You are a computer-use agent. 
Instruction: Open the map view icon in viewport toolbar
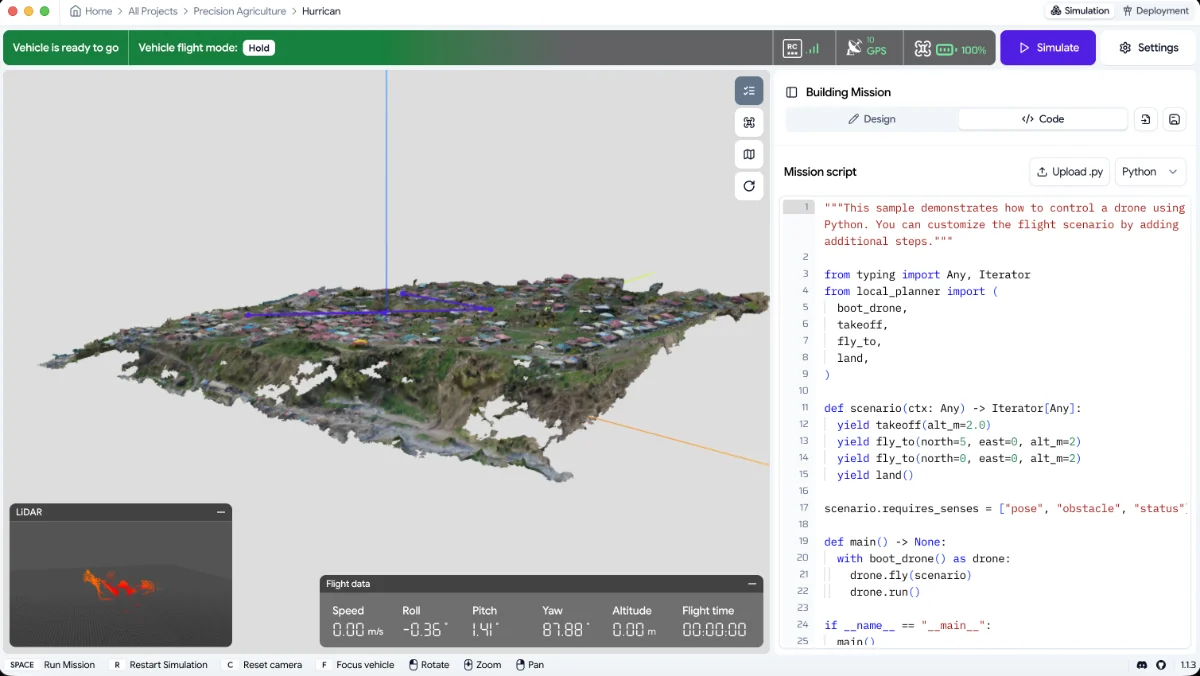pos(749,154)
